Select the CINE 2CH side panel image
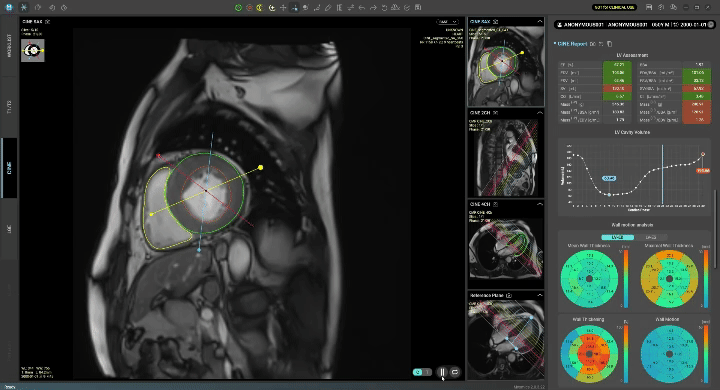This screenshot has width=720, height=390. 506,157
